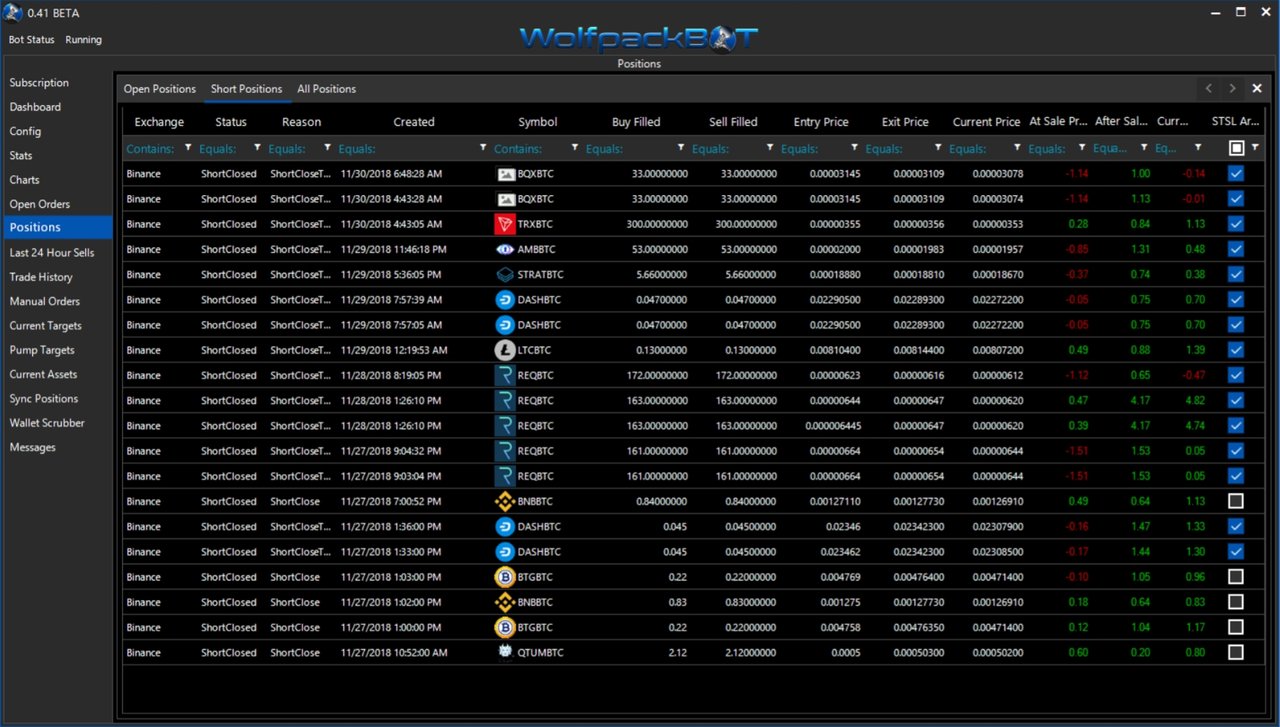
Task: Click the BNBBTC icon in 1:02:00 PM row
Action: click(504, 602)
